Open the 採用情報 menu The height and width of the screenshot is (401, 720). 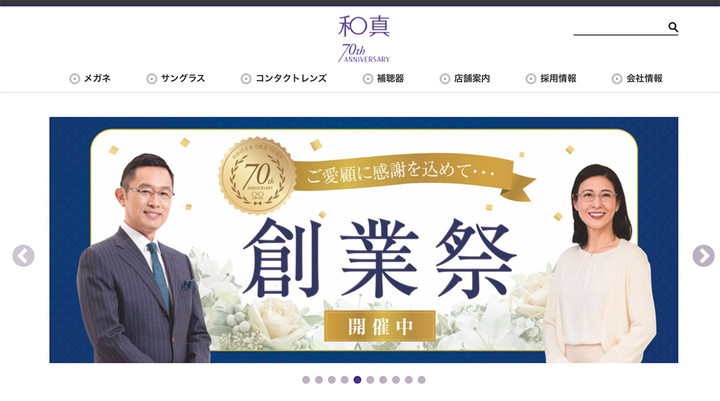pos(558,79)
